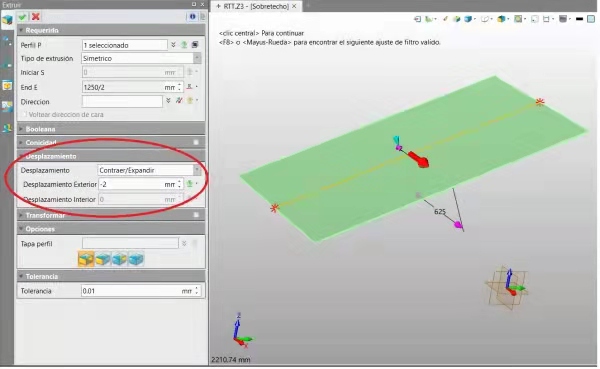Click the red extrusion direction arrow handle
This screenshot has width=600, height=369.
coord(419,159)
